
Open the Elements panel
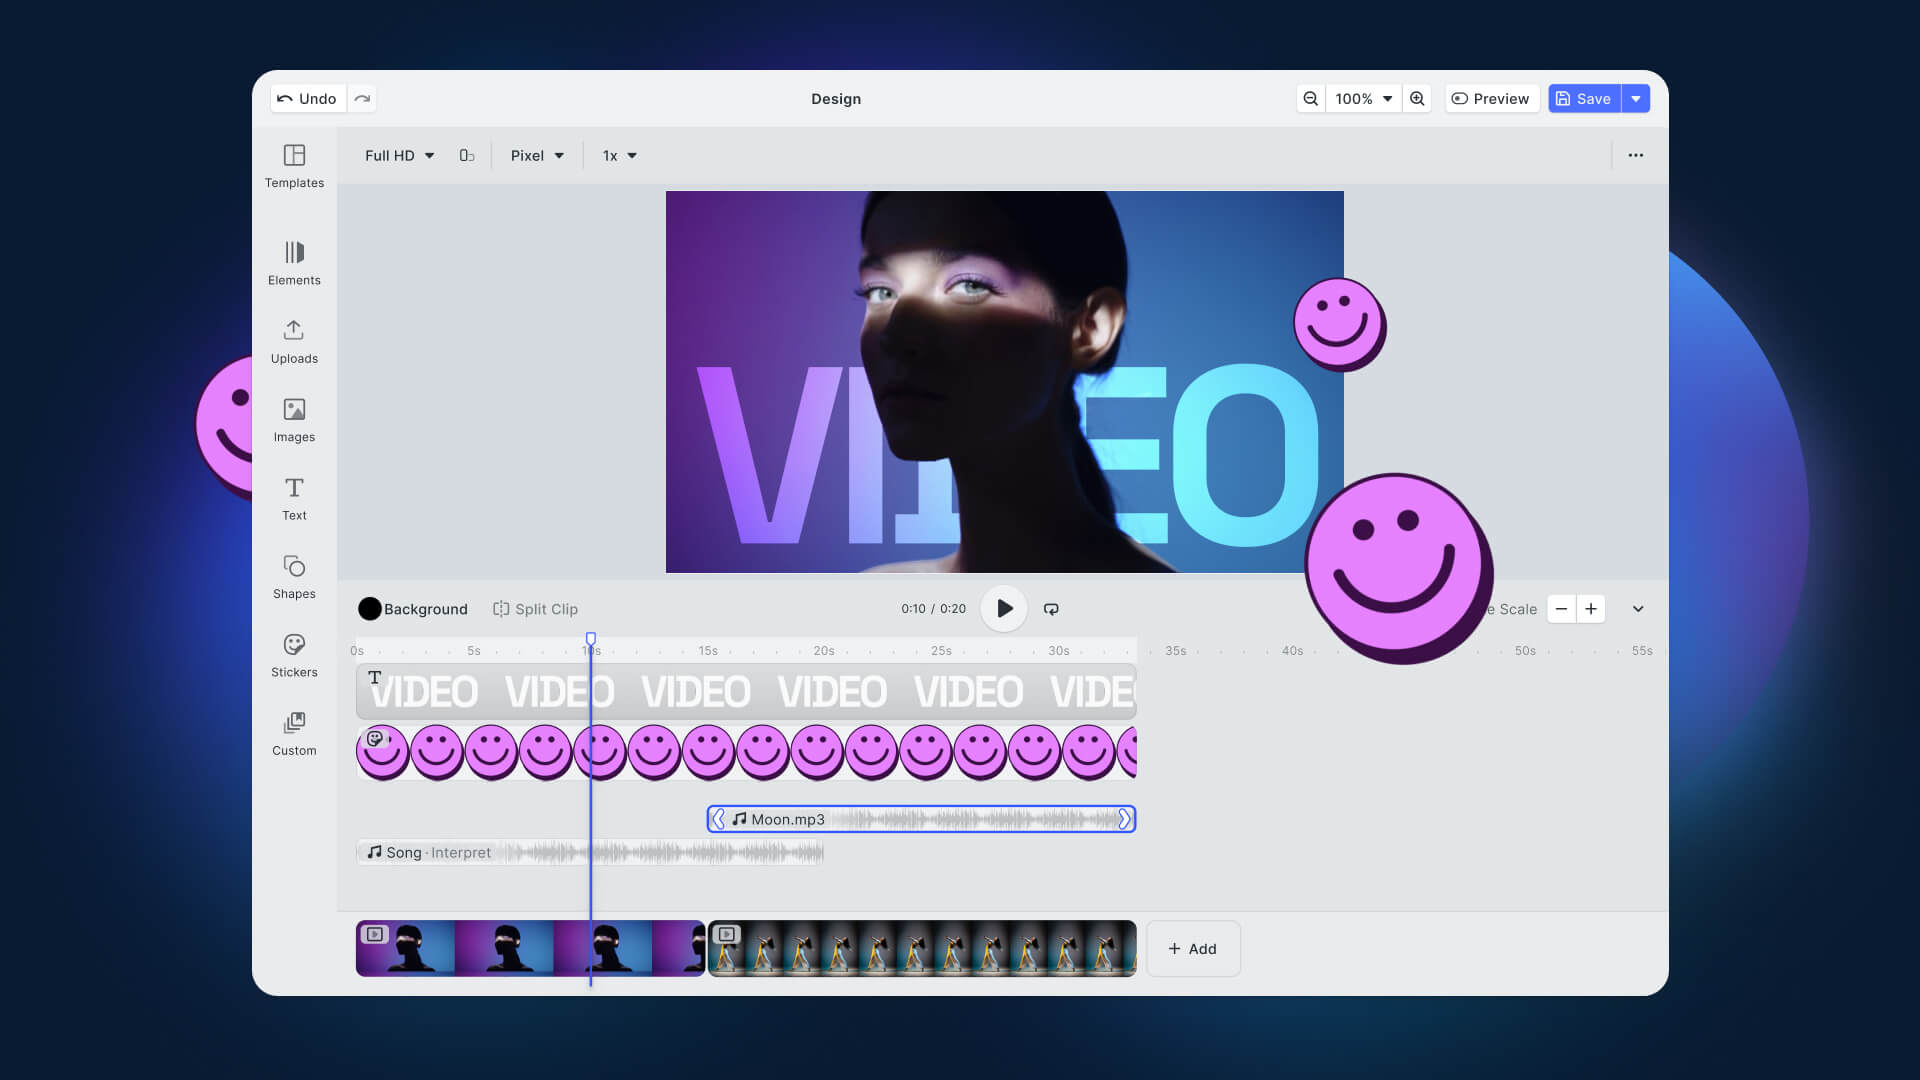[x=294, y=263]
